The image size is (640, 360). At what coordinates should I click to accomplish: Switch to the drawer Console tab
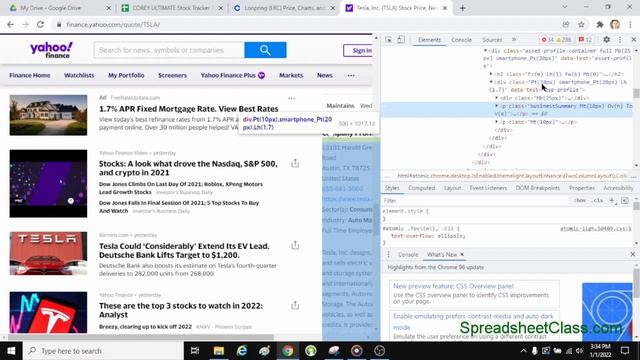408,254
